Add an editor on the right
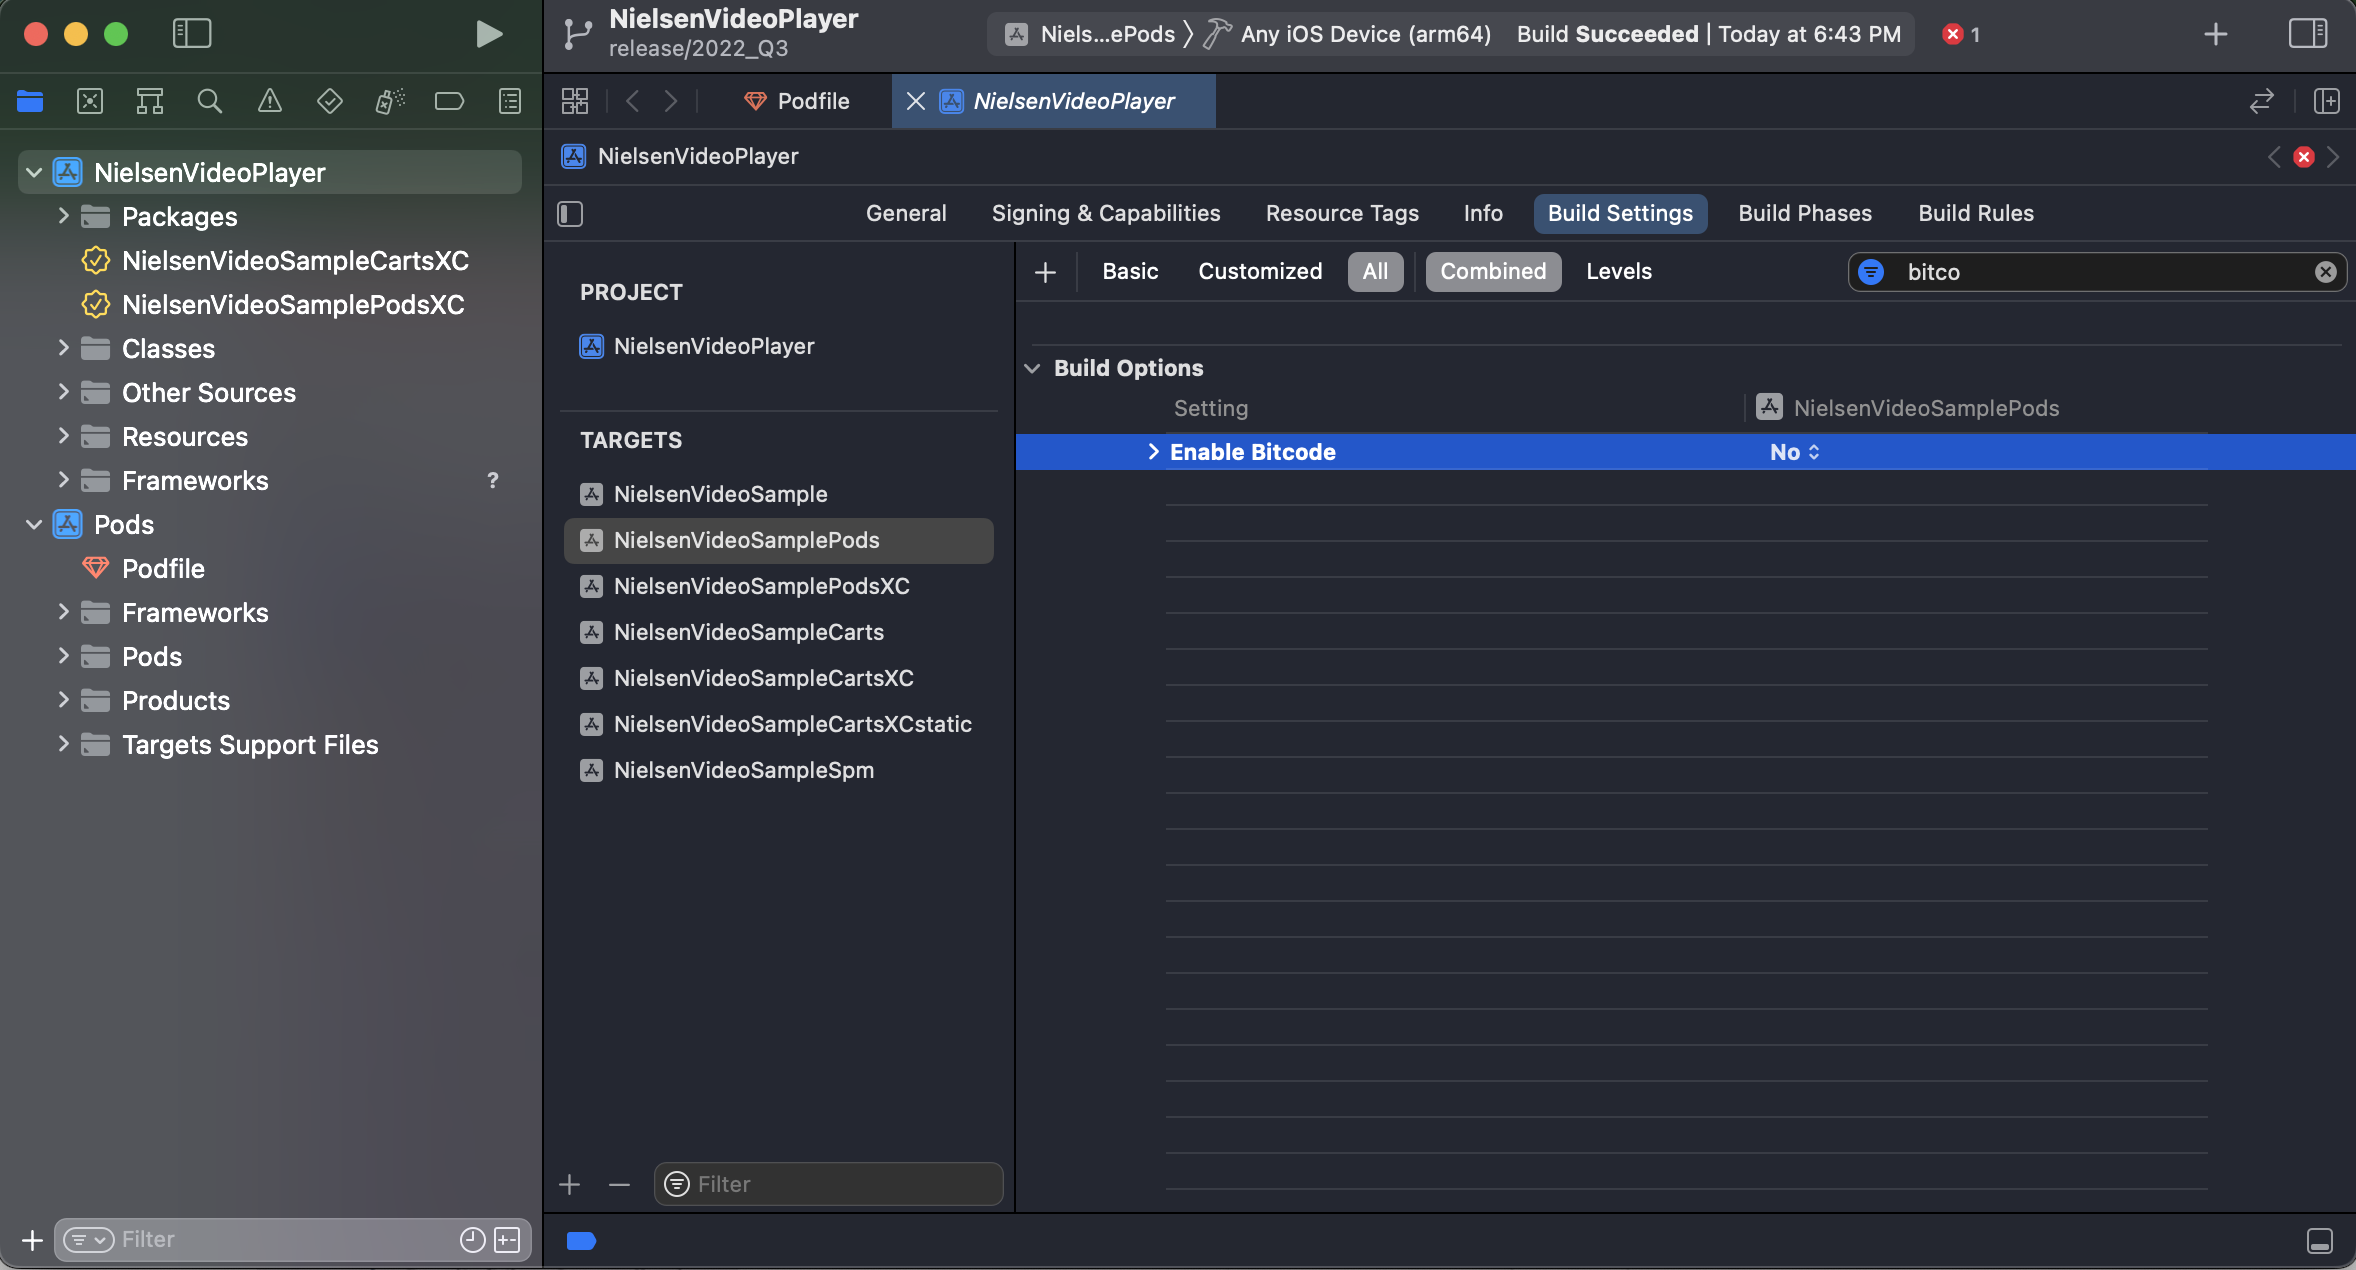 click(2327, 101)
